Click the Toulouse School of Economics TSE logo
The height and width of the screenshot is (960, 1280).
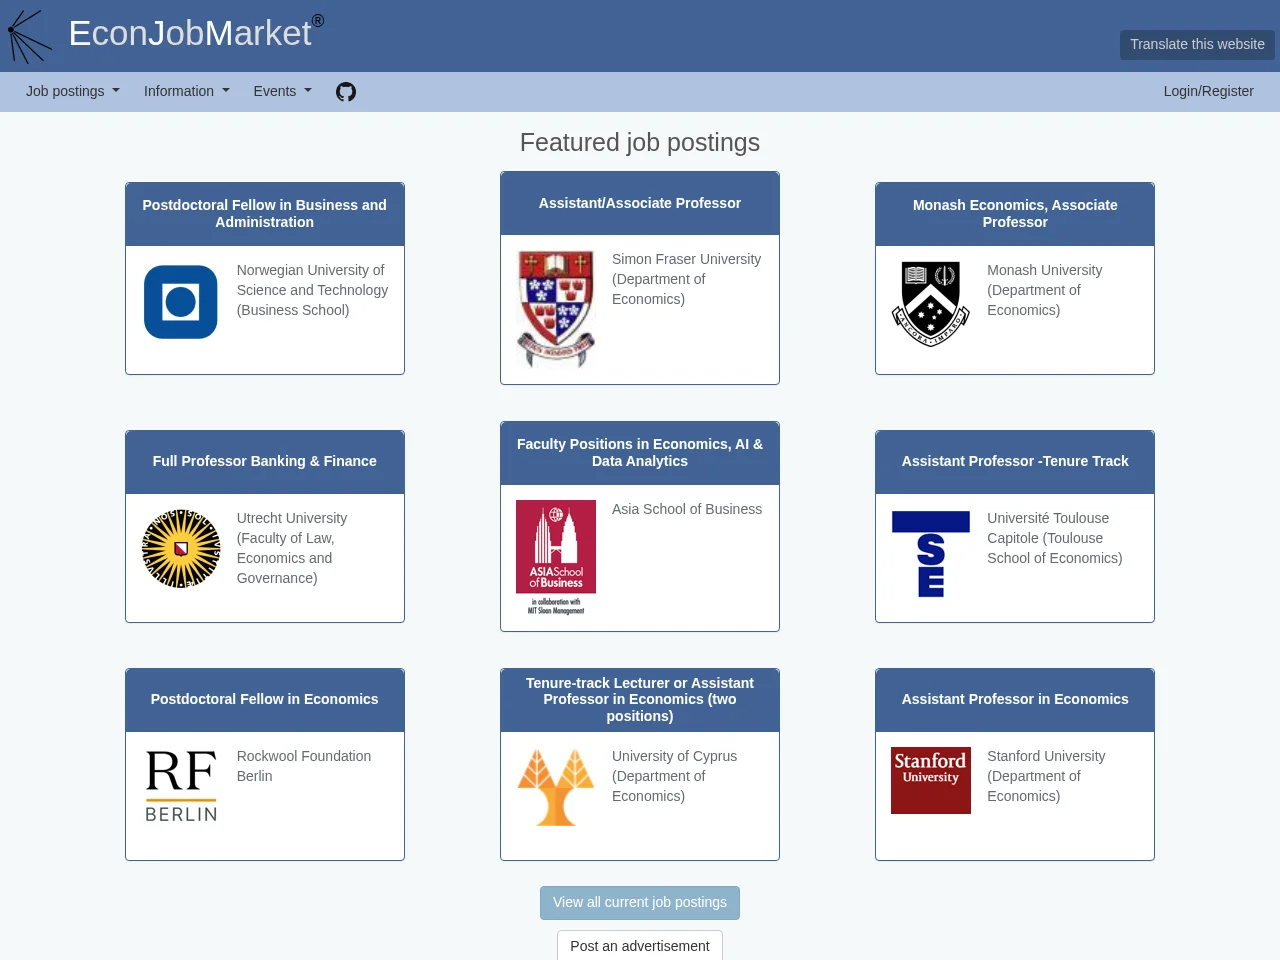click(x=931, y=554)
